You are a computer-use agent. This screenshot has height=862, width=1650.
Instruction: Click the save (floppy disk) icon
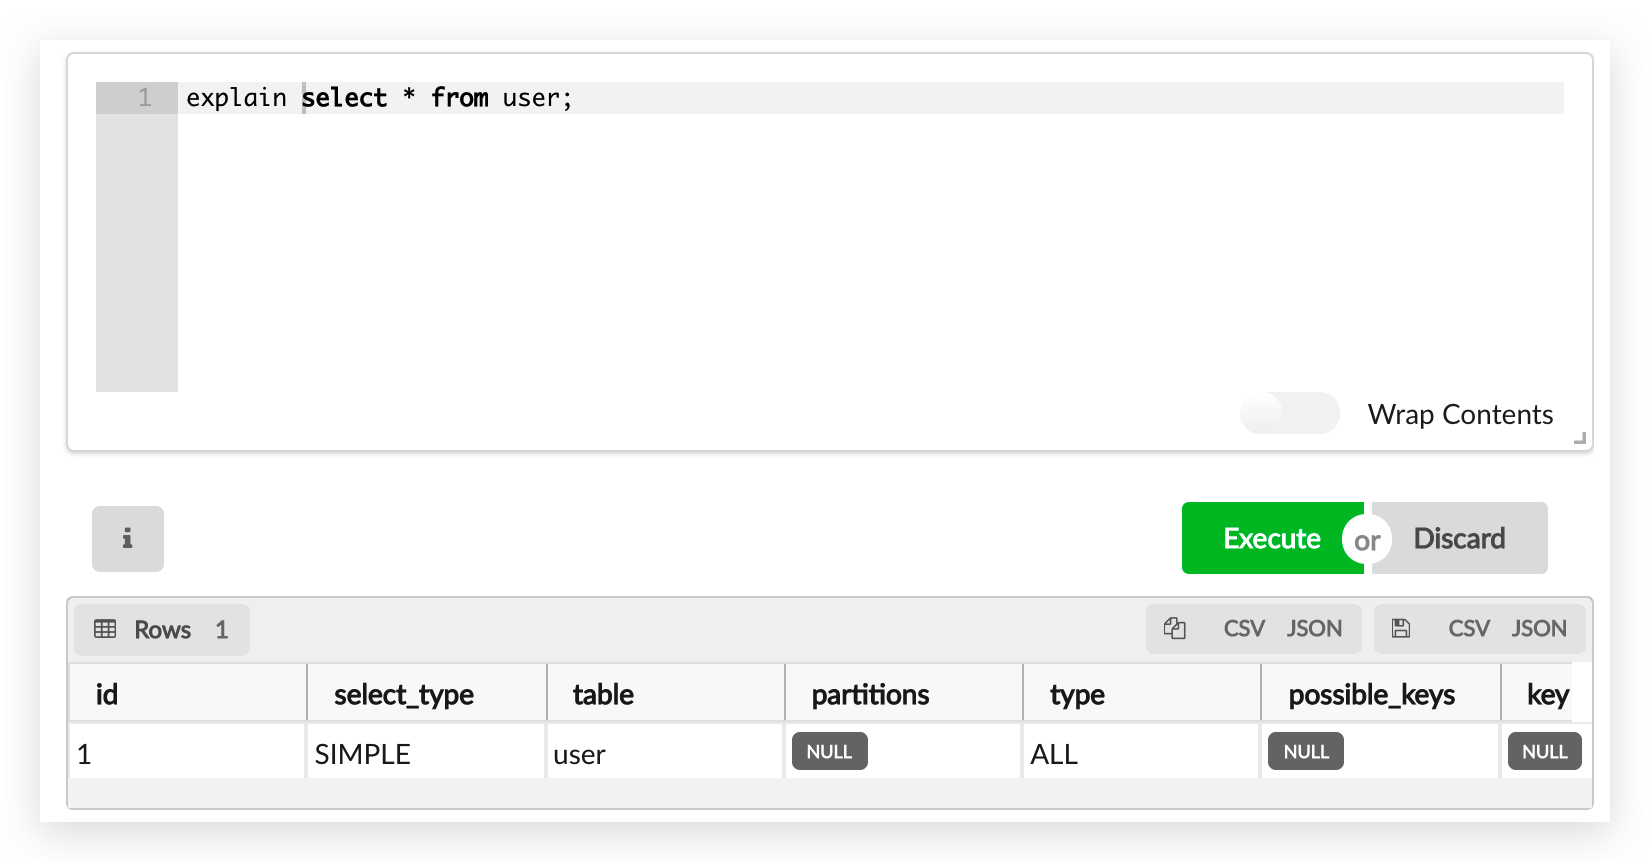[x=1401, y=629]
